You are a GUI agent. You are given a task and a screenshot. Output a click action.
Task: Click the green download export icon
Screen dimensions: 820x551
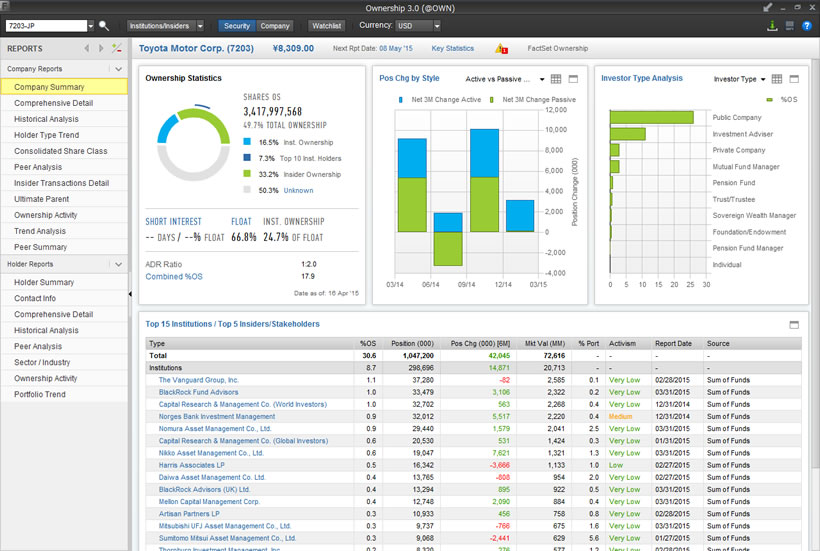[772, 26]
